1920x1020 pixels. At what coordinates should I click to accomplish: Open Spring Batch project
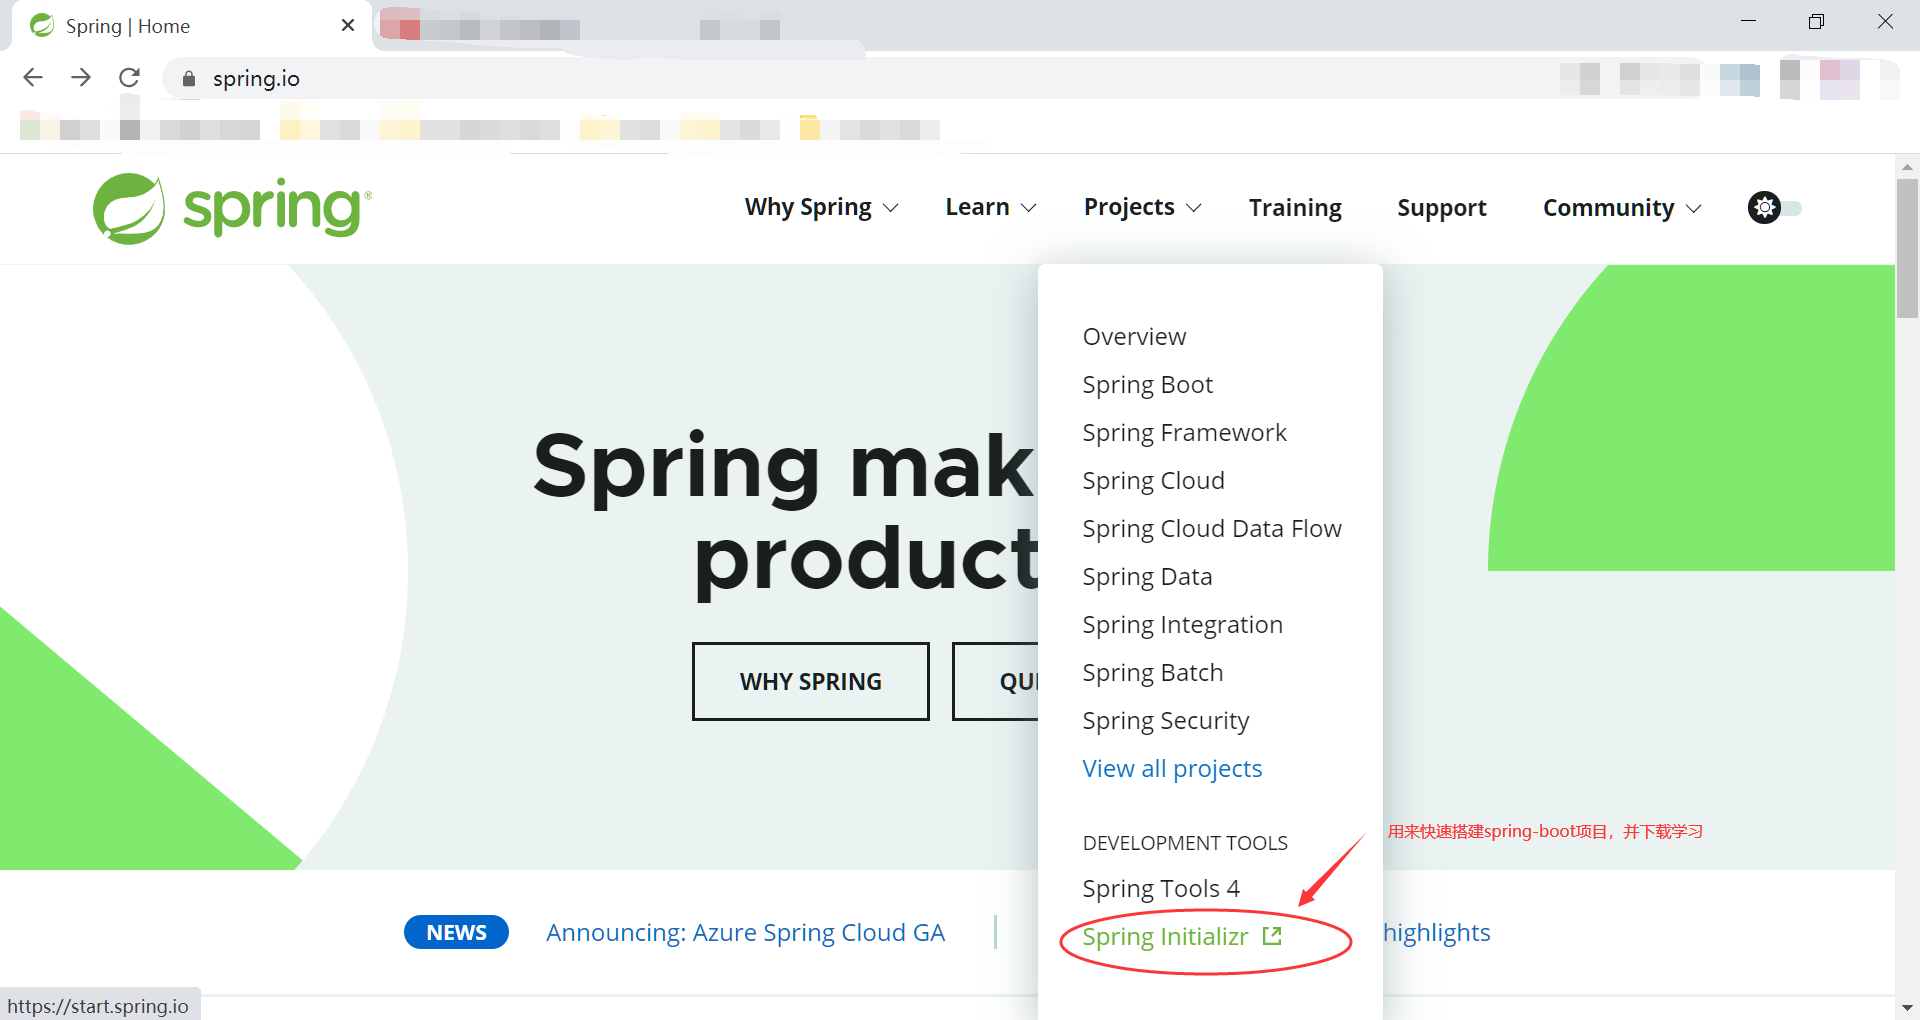click(x=1152, y=673)
